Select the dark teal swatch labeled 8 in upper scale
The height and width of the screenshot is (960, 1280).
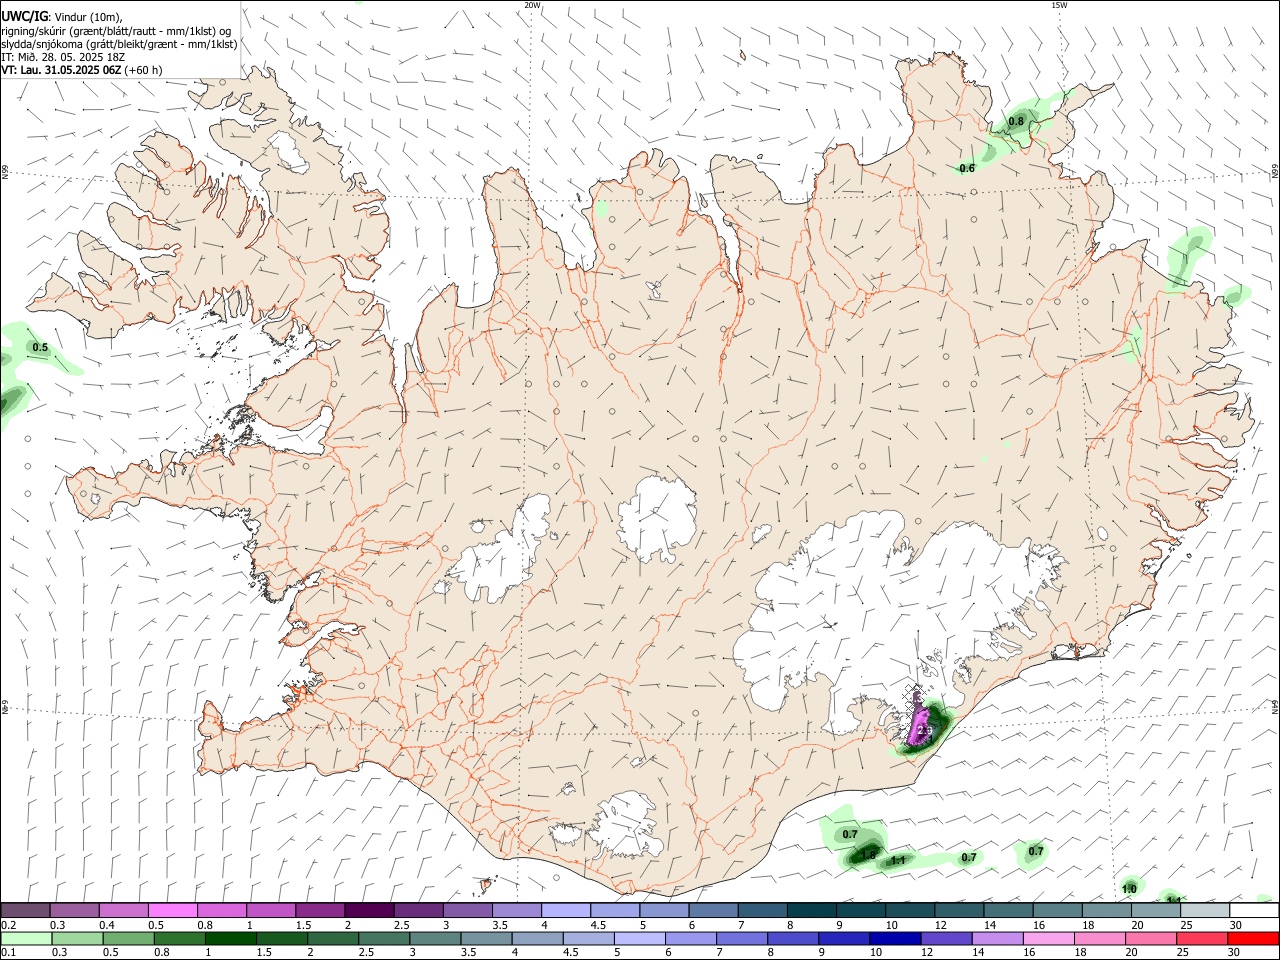pos(812,910)
